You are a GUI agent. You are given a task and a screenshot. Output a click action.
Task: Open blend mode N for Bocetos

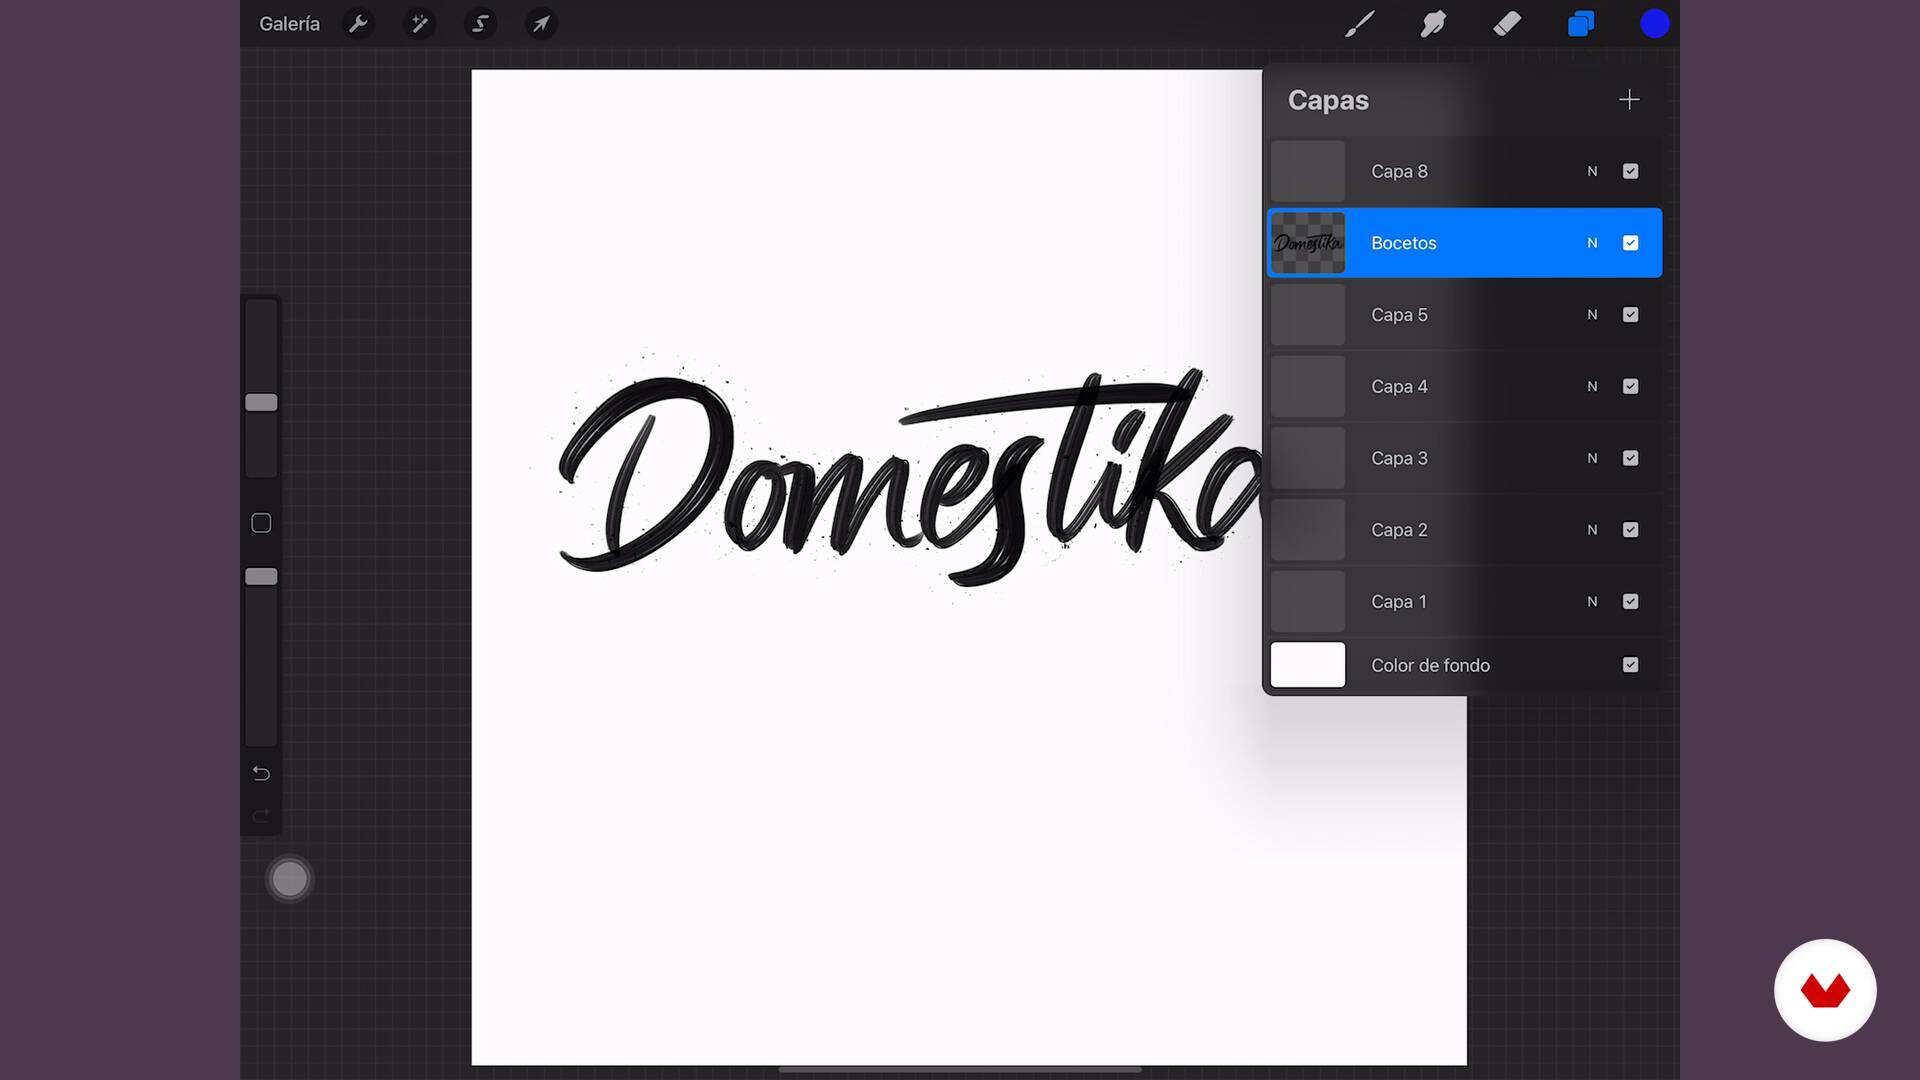1592,243
